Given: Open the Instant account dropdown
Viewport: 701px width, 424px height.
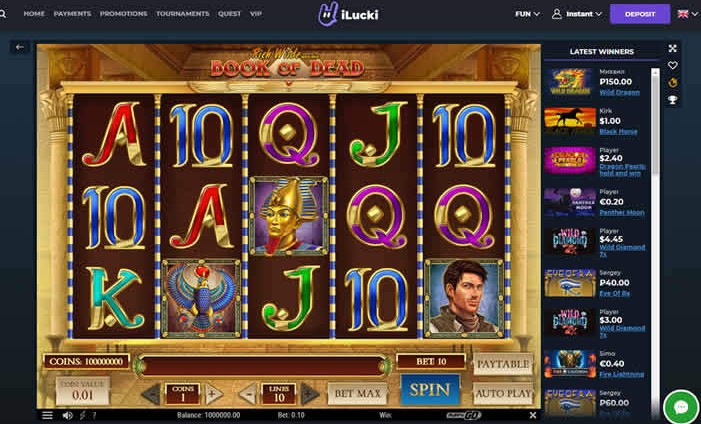Looking at the screenshot, I should [577, 14].
